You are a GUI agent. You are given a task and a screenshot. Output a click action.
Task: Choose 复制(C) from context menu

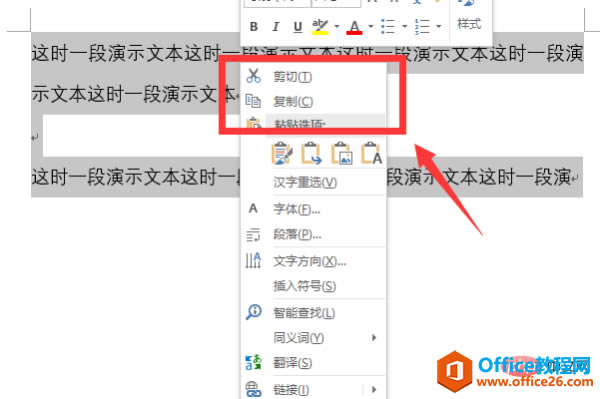coord(293,102)
